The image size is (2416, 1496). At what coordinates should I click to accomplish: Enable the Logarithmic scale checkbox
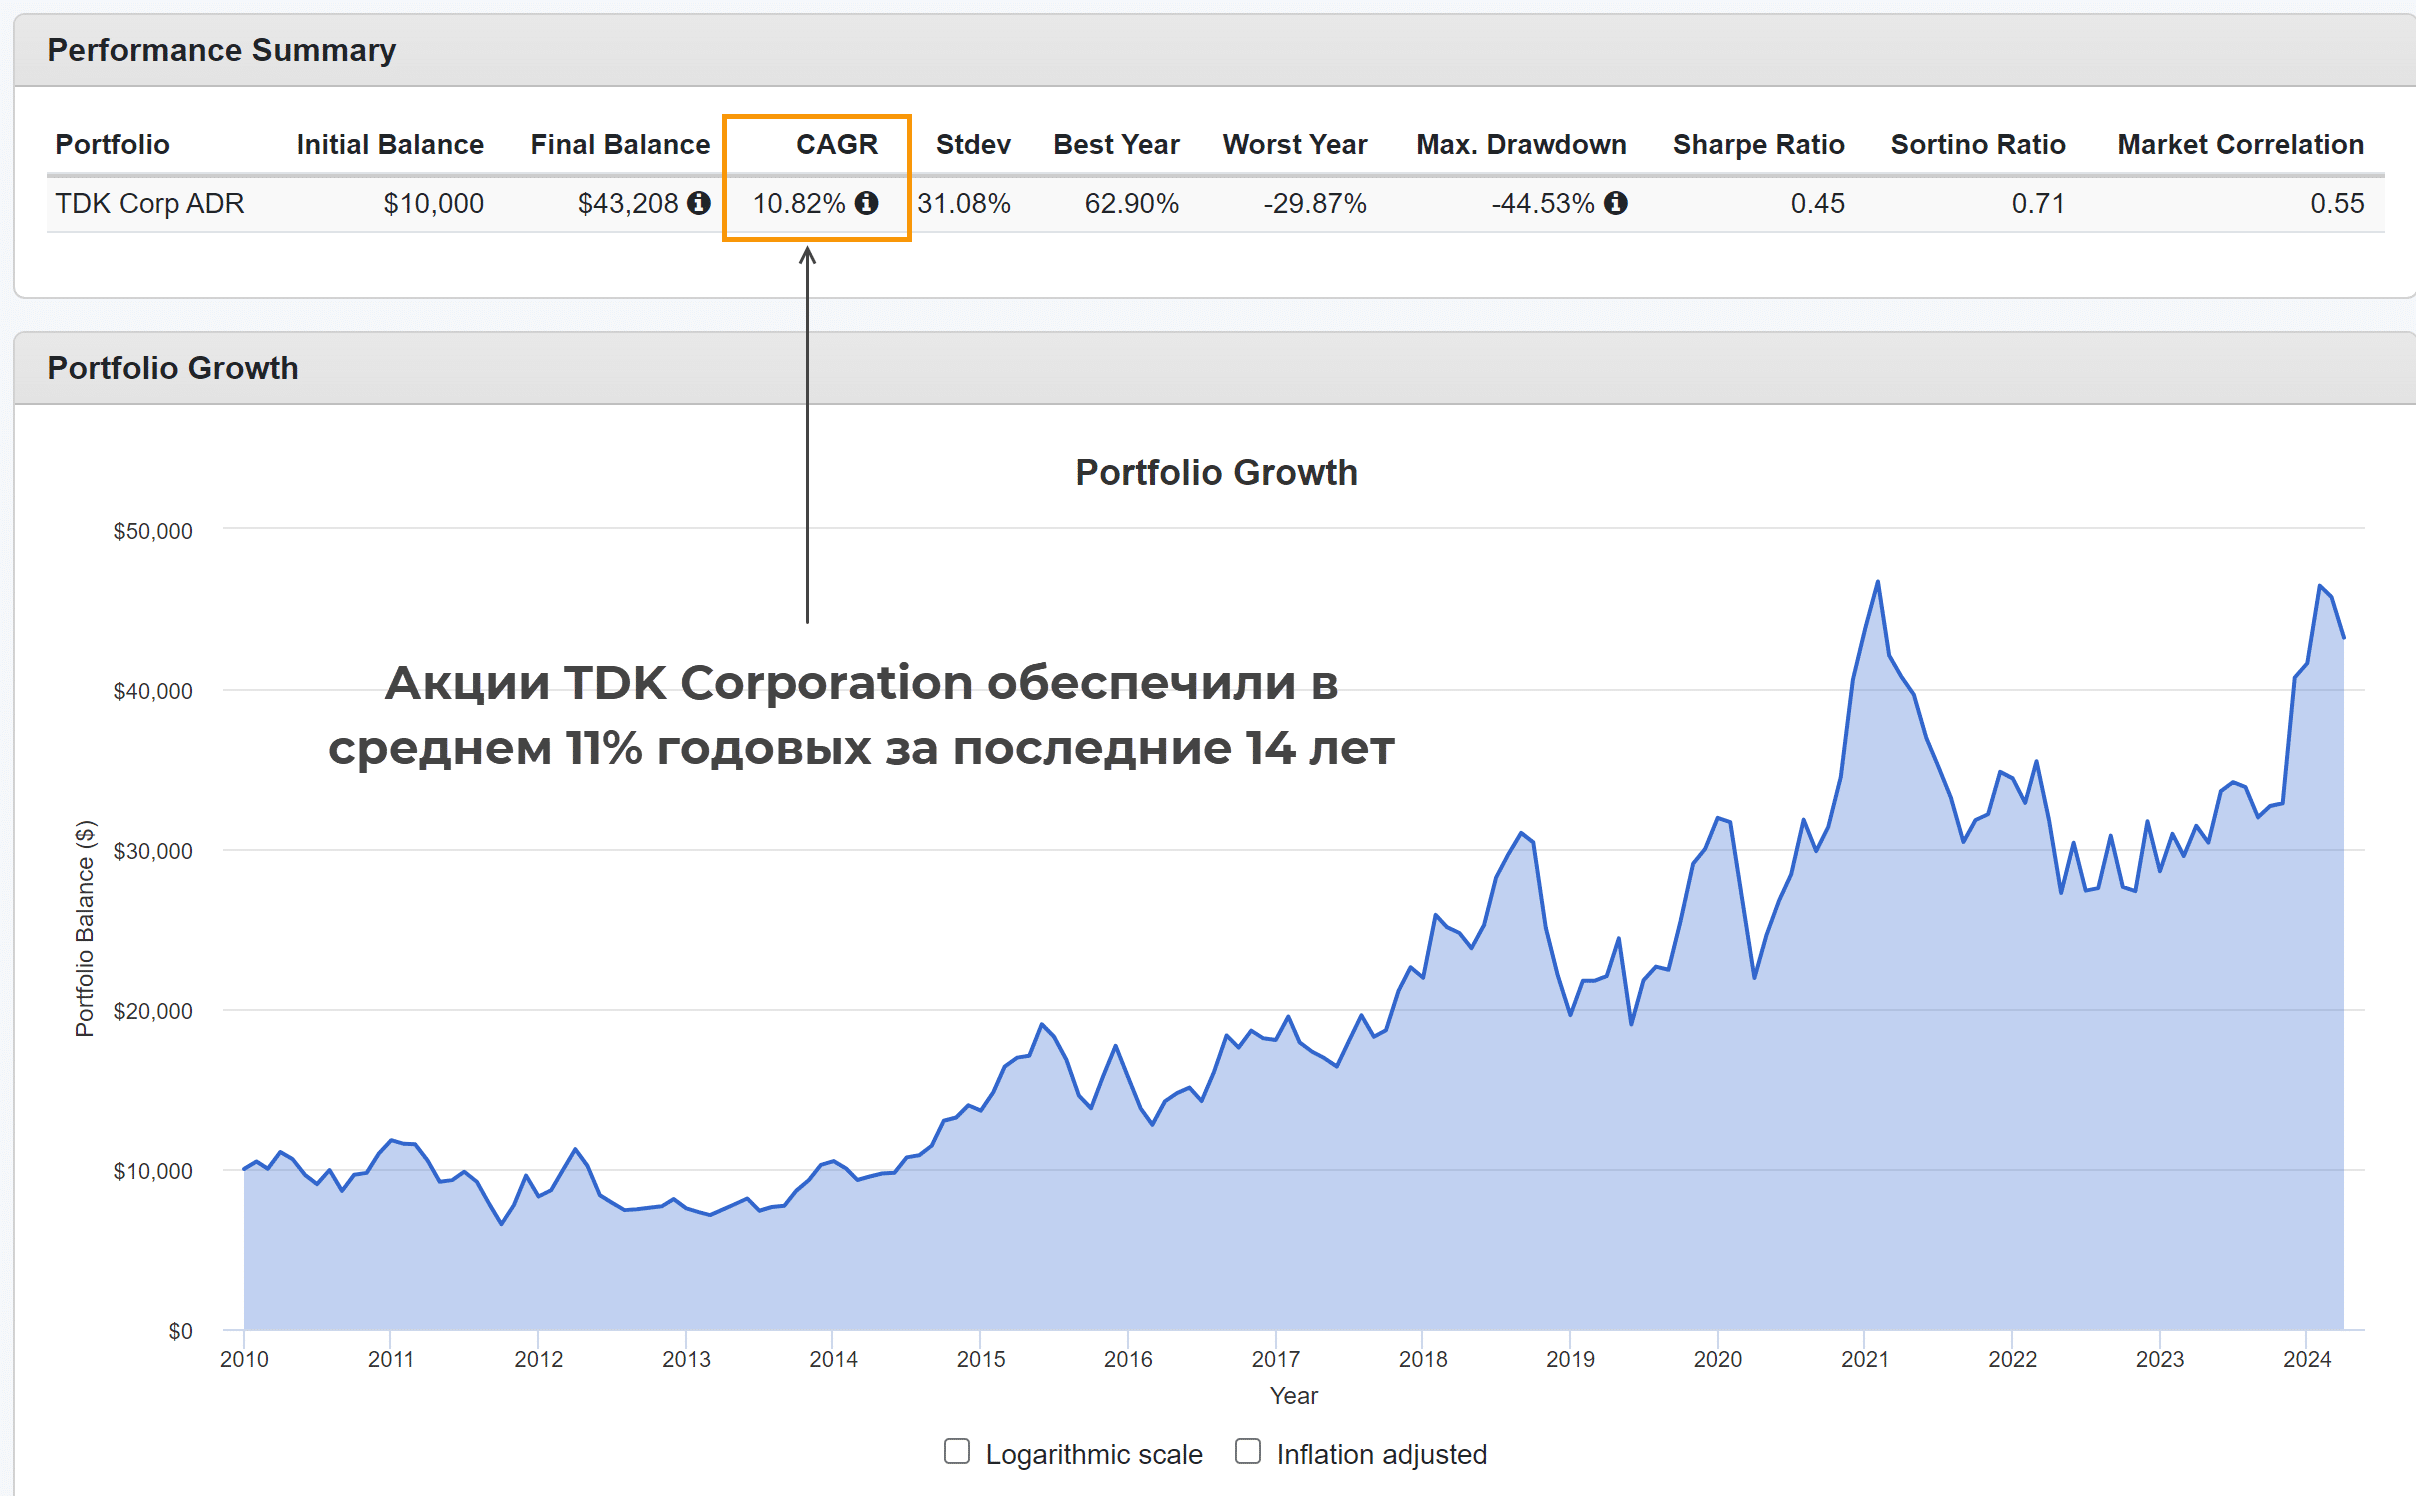957,1451
